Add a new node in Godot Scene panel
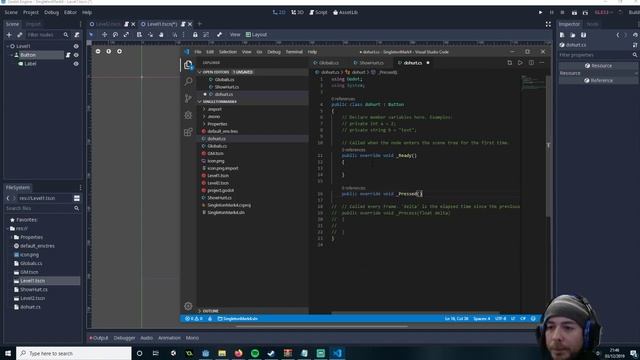This screenshot has width=640, height=360. tap(9, 35)
